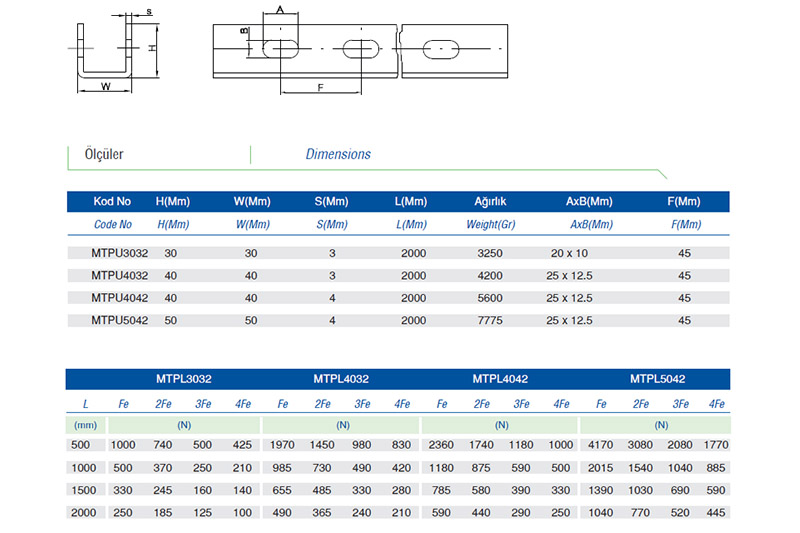This screenshot has width=800, height=533.
Task: Click weight value '3250'
Action: click(490, 253)
